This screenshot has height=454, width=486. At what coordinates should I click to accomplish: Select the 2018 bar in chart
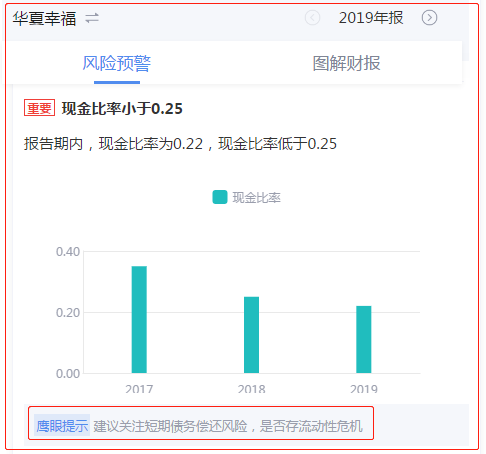pyautogui.click(x=251, y=335)
